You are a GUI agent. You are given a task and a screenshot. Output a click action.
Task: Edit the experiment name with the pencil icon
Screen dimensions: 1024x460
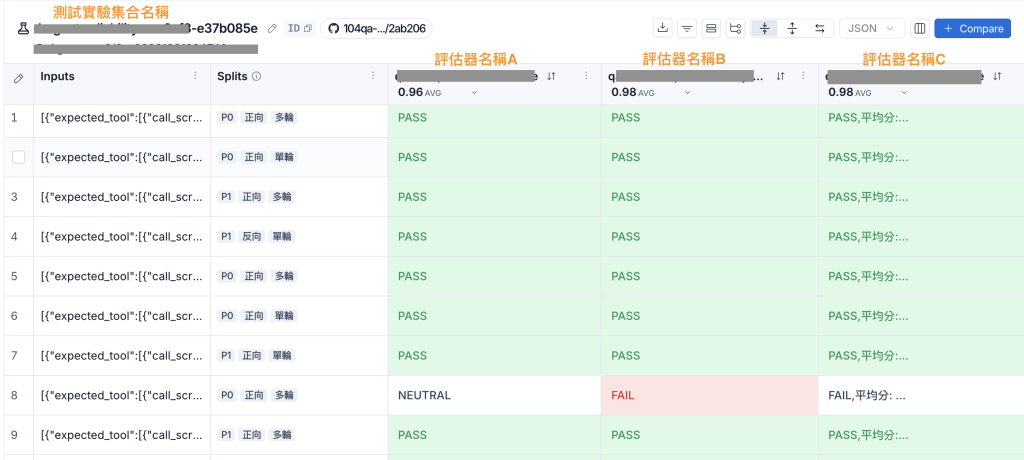click(x=273, y=29)
